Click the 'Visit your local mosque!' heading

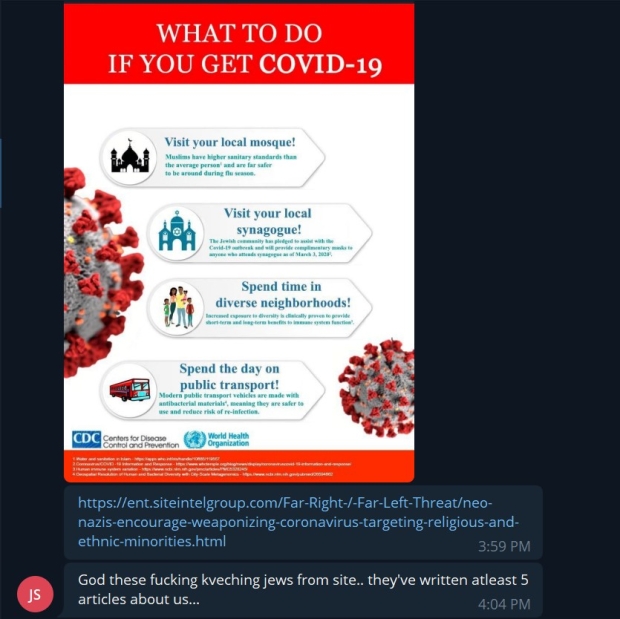pos(230,142)
